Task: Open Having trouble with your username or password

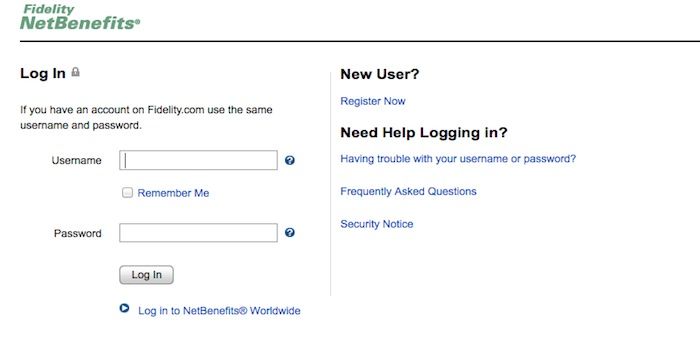Action: [458, 159]
